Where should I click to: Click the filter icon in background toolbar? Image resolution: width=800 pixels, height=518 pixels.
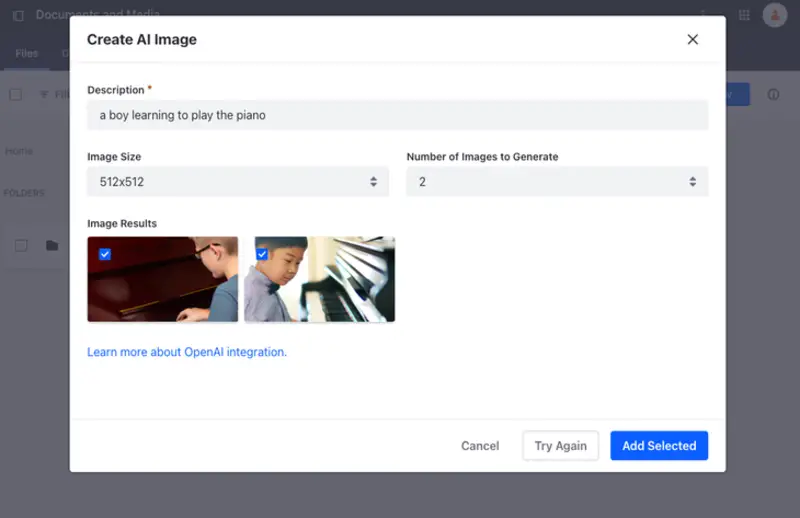(44, 94)
